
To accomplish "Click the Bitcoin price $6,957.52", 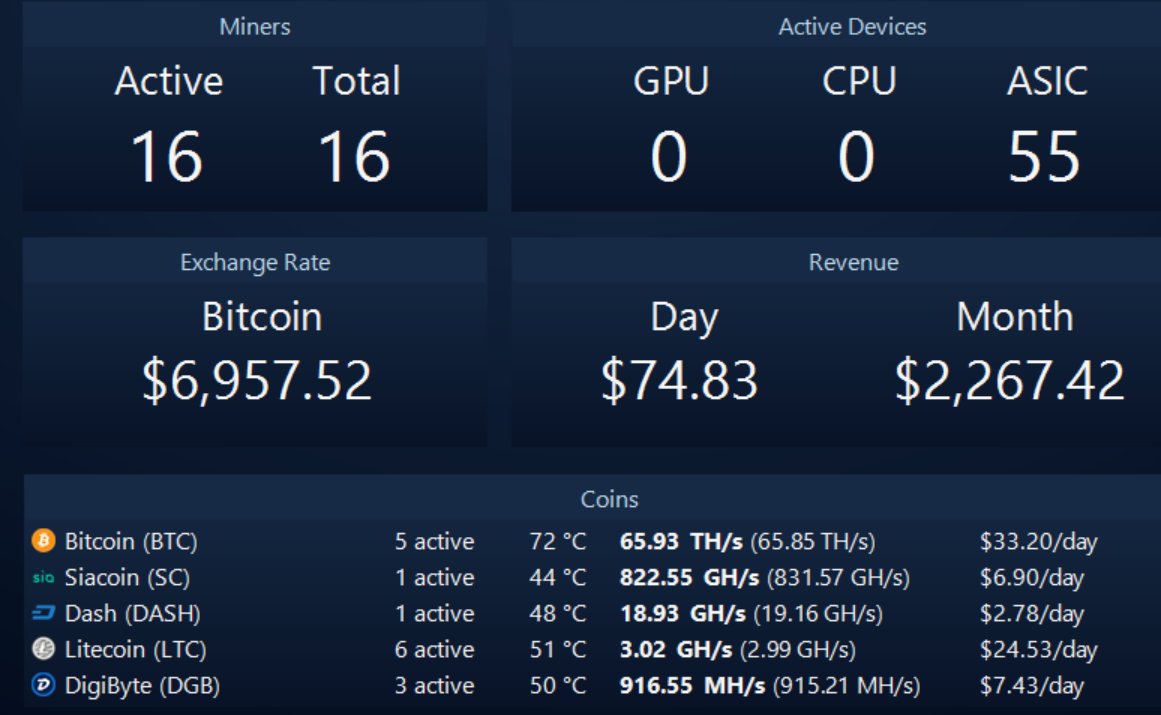I will click(x=256, y=380).
